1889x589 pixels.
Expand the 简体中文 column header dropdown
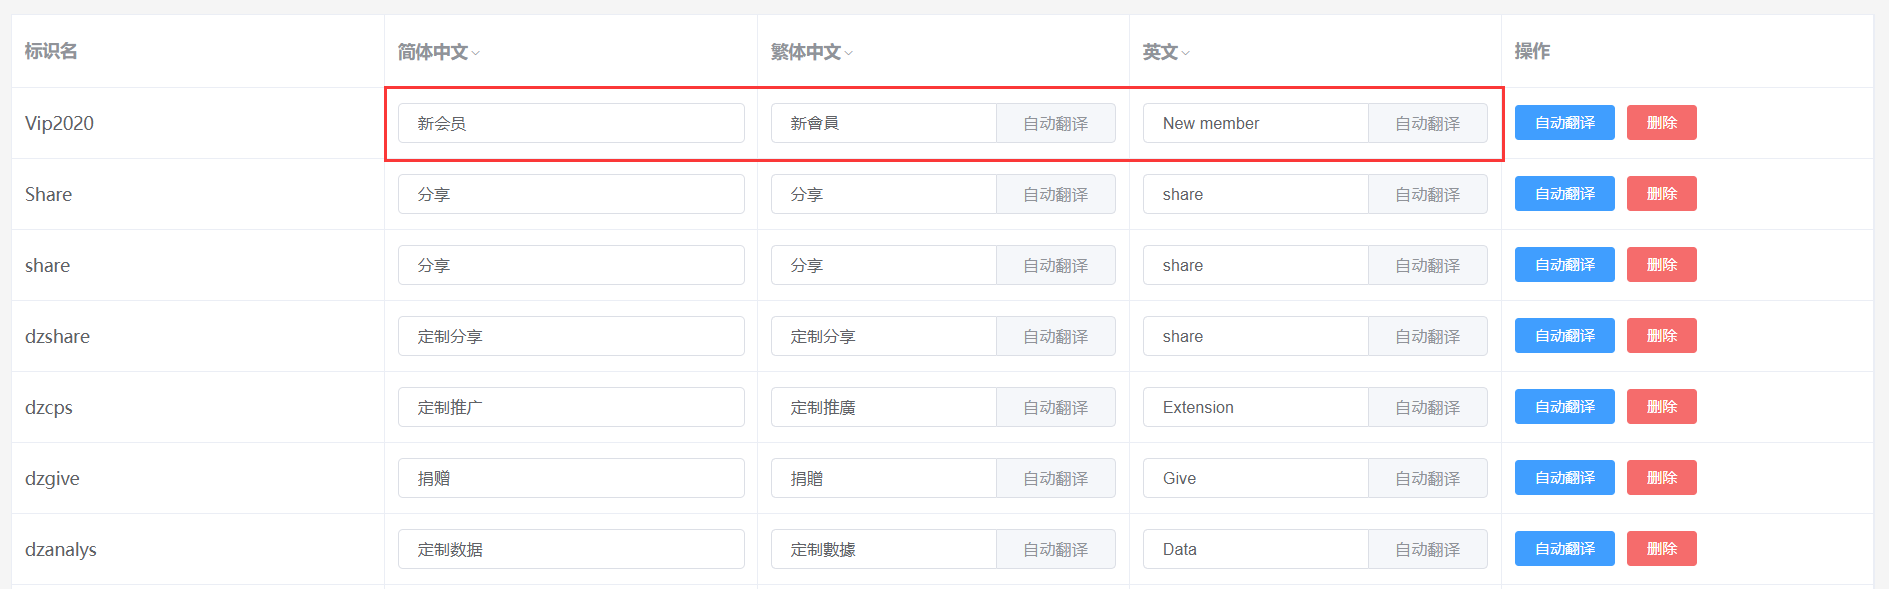pos(475,53)
